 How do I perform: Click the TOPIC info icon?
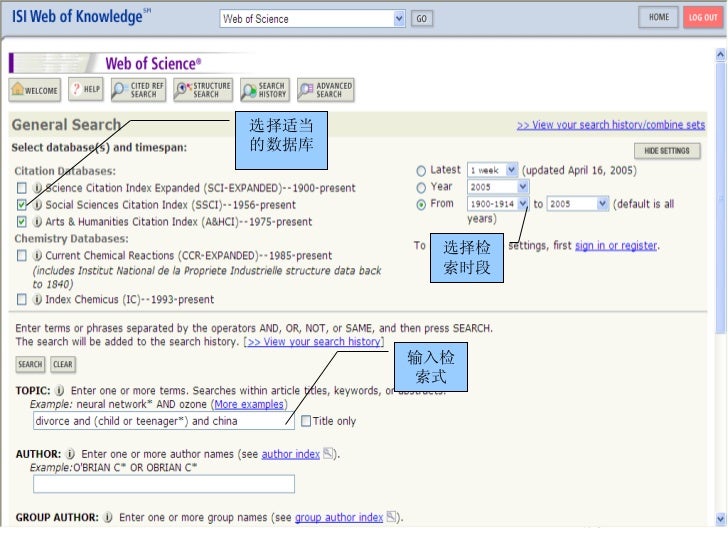point(59,390)
